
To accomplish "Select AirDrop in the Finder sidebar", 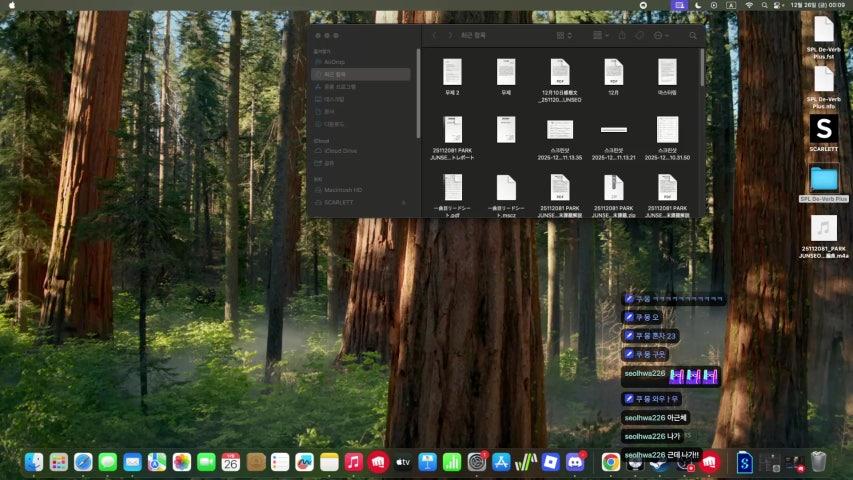I will click(x=334, y=61).
